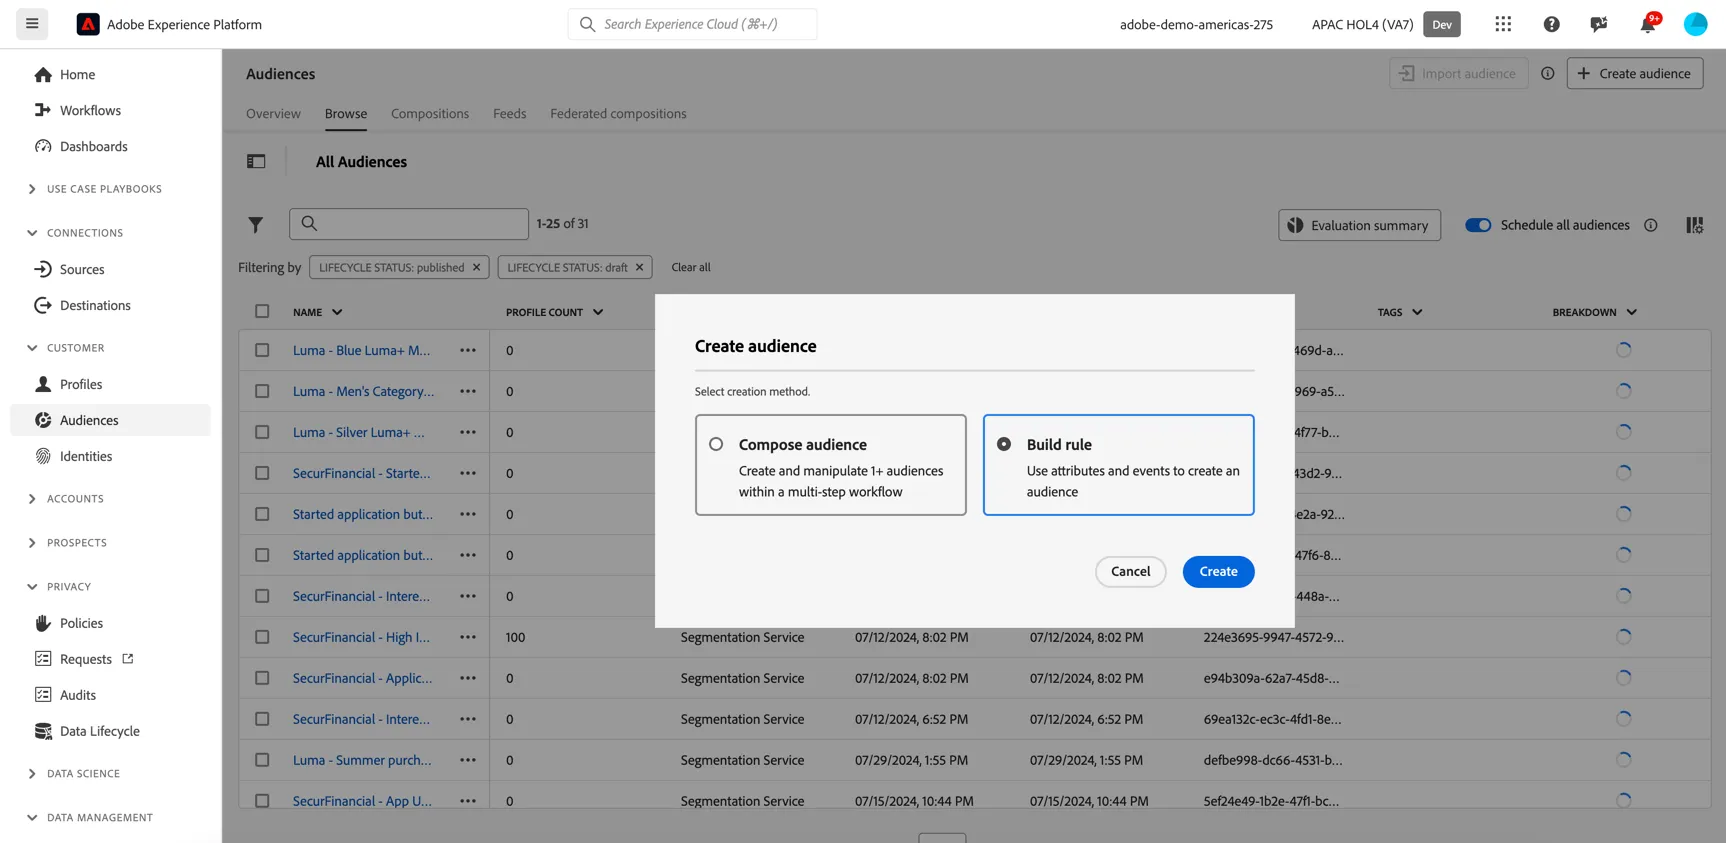Open more actions for SecurFinancial - High I...
Viewport: 1726px width, 843px height.
[468, 637]
